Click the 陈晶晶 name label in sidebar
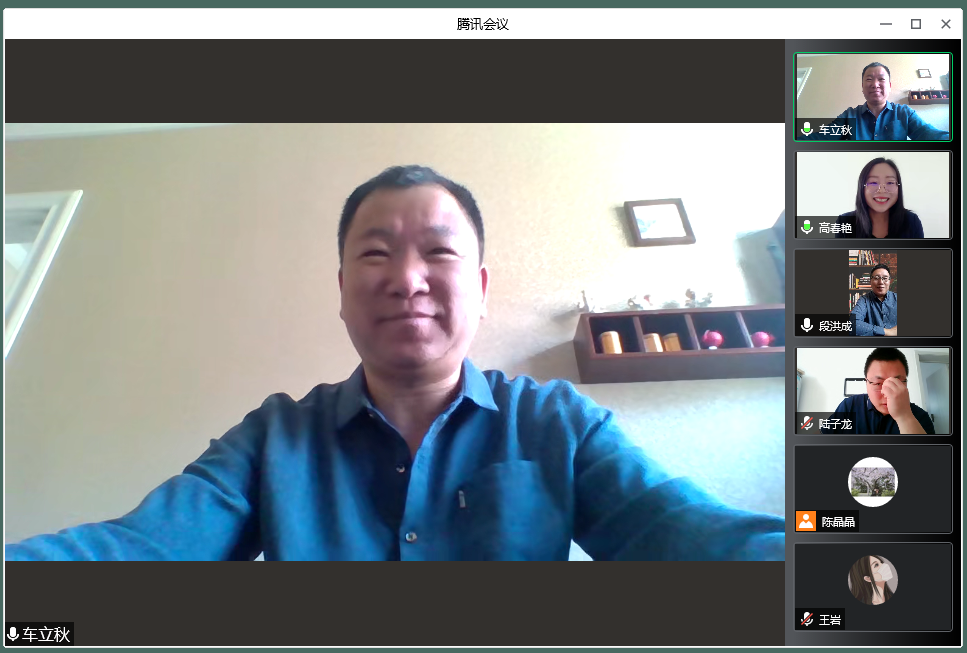Viewport: 967px width, 653px height. [838, 521]
